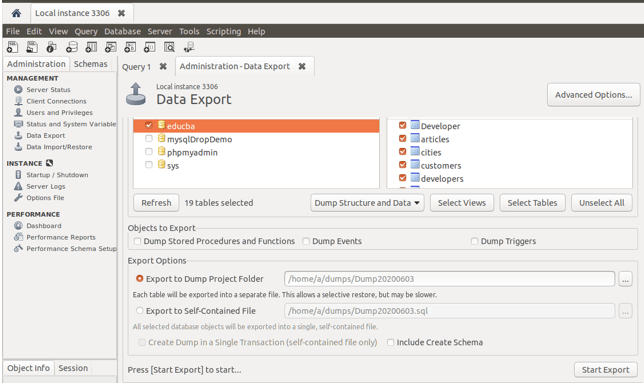The height and width of the screenshot is (384, 644).
Task: Check the phpmyadmin schema checkbox
Action: (149, 152)
